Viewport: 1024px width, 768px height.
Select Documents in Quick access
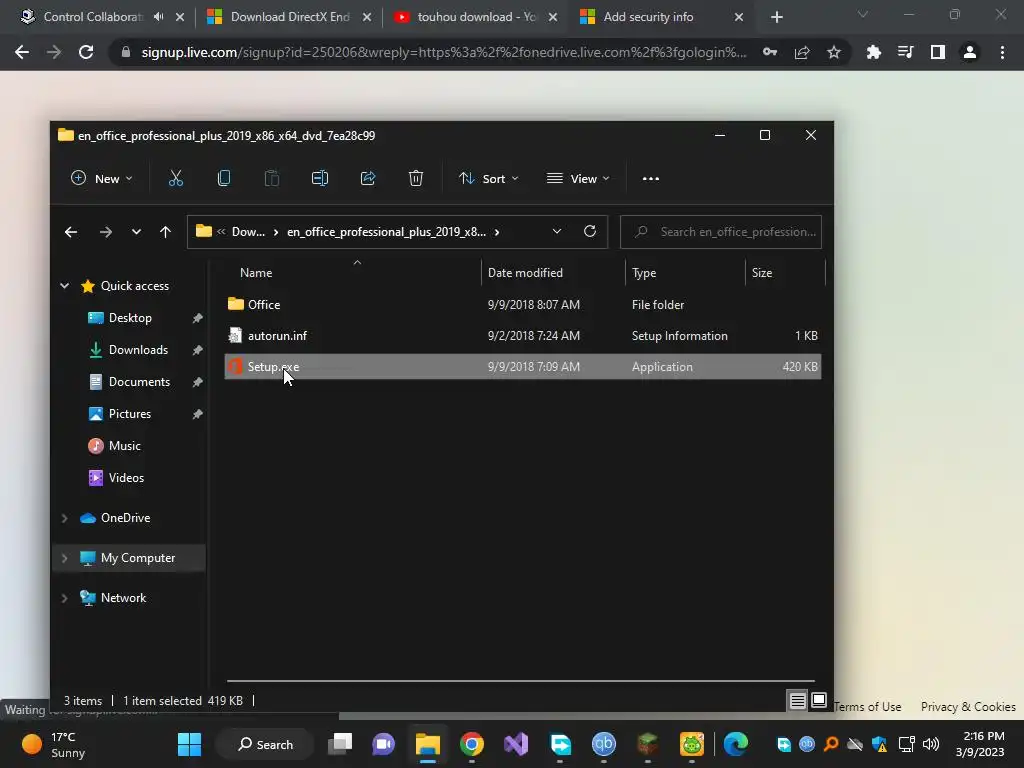click(139, 381)
